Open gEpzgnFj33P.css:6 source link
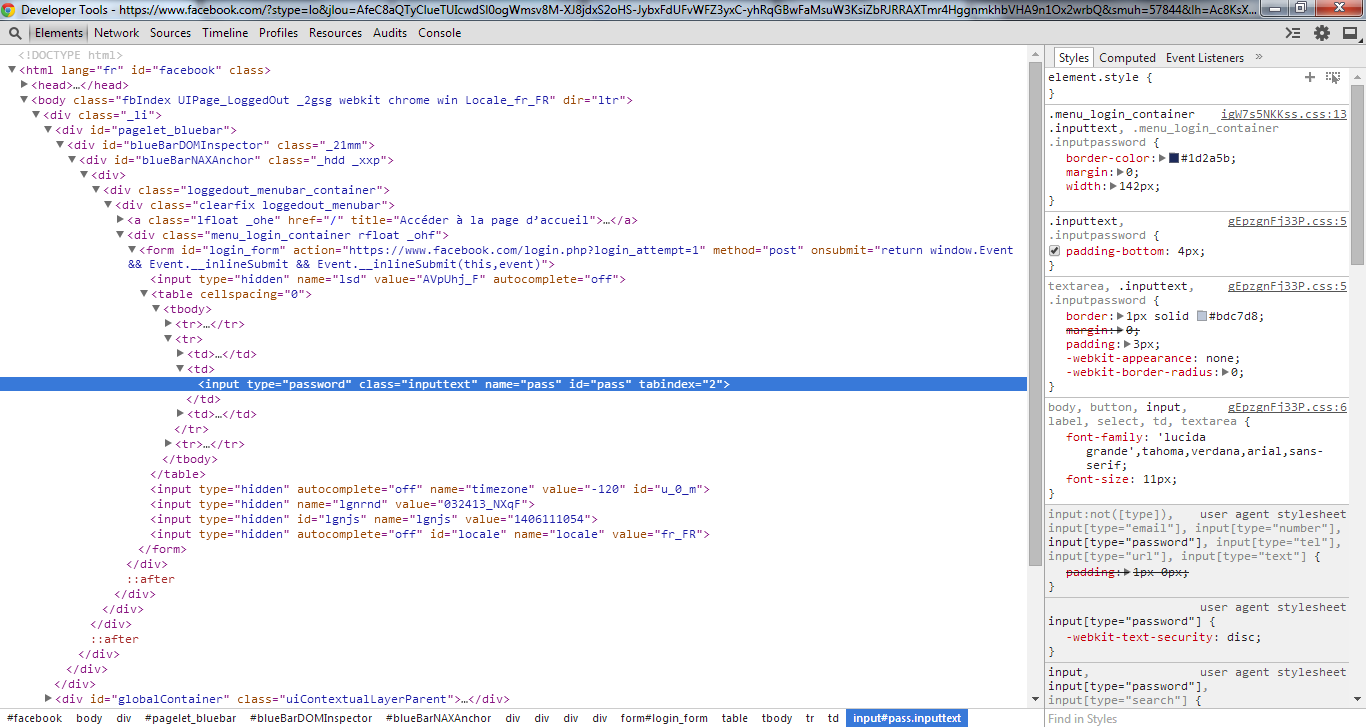Image resolution: width=1366 pixels, height=727 pixels. (x=1287, y=407)
